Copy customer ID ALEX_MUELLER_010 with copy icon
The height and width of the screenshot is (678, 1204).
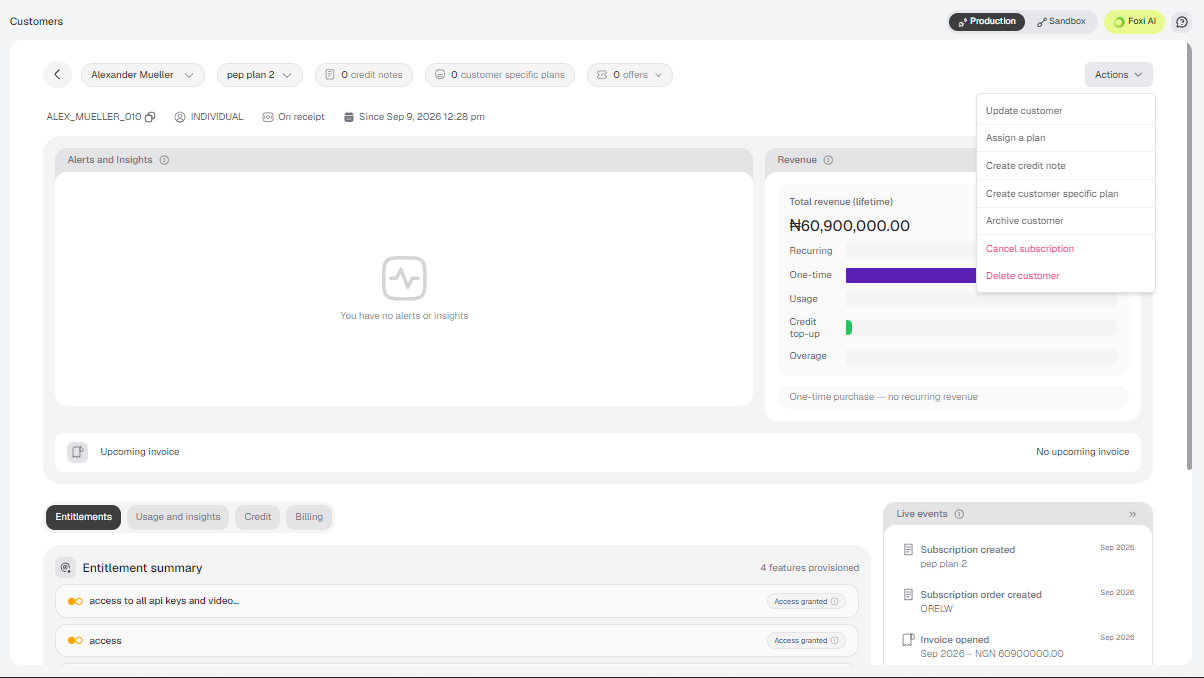point(150,117)
